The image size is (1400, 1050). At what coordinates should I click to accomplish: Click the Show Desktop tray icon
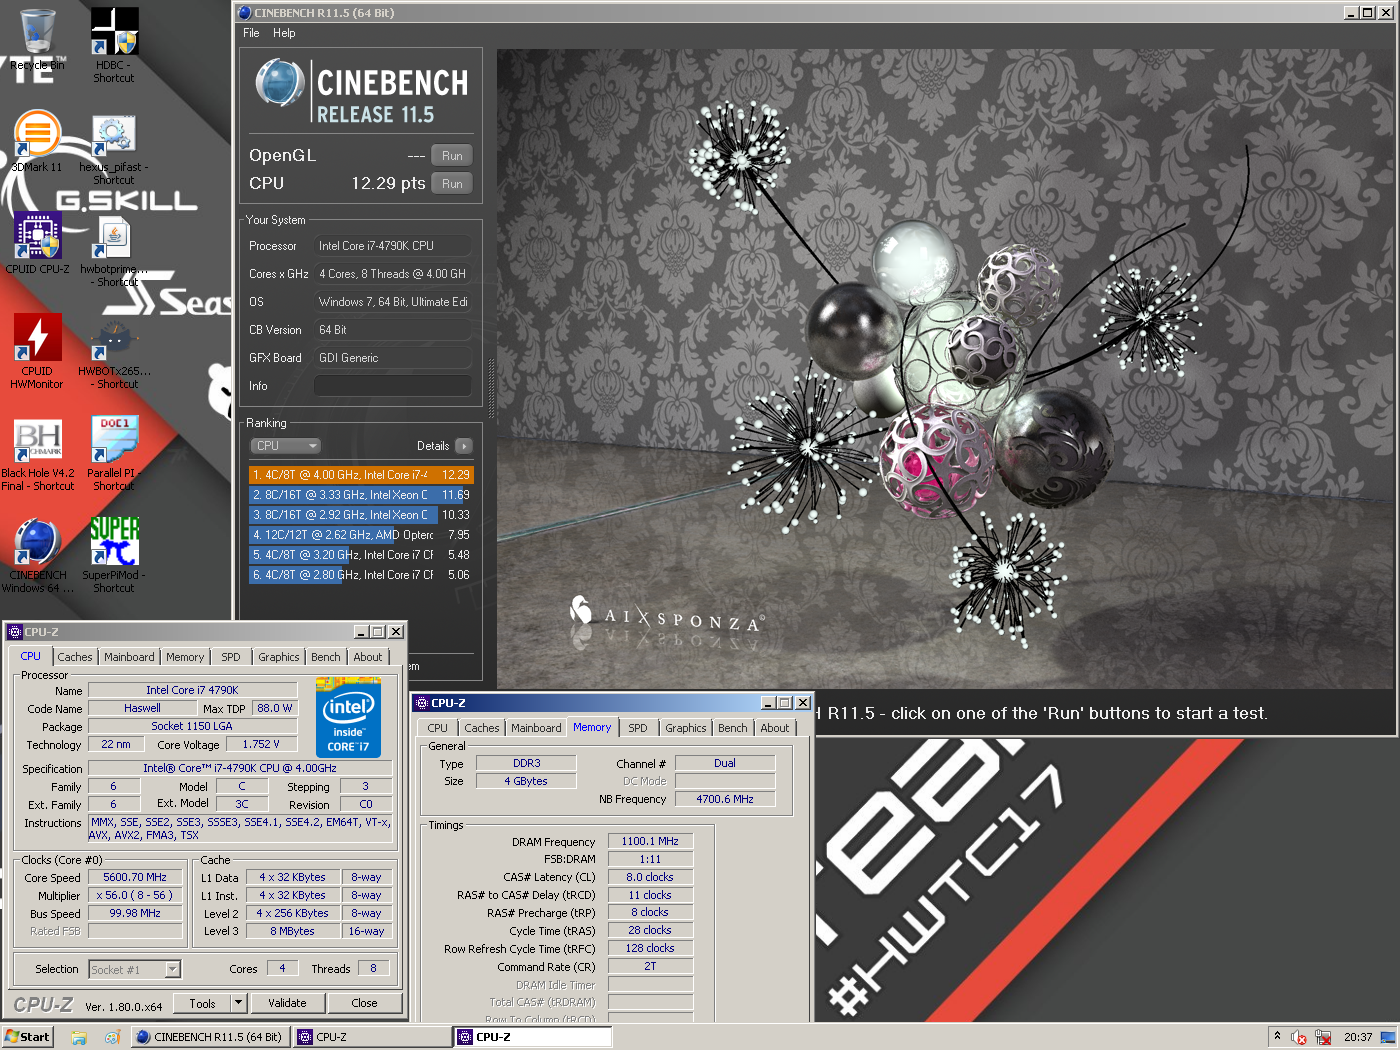[x=1388, y=1037]
